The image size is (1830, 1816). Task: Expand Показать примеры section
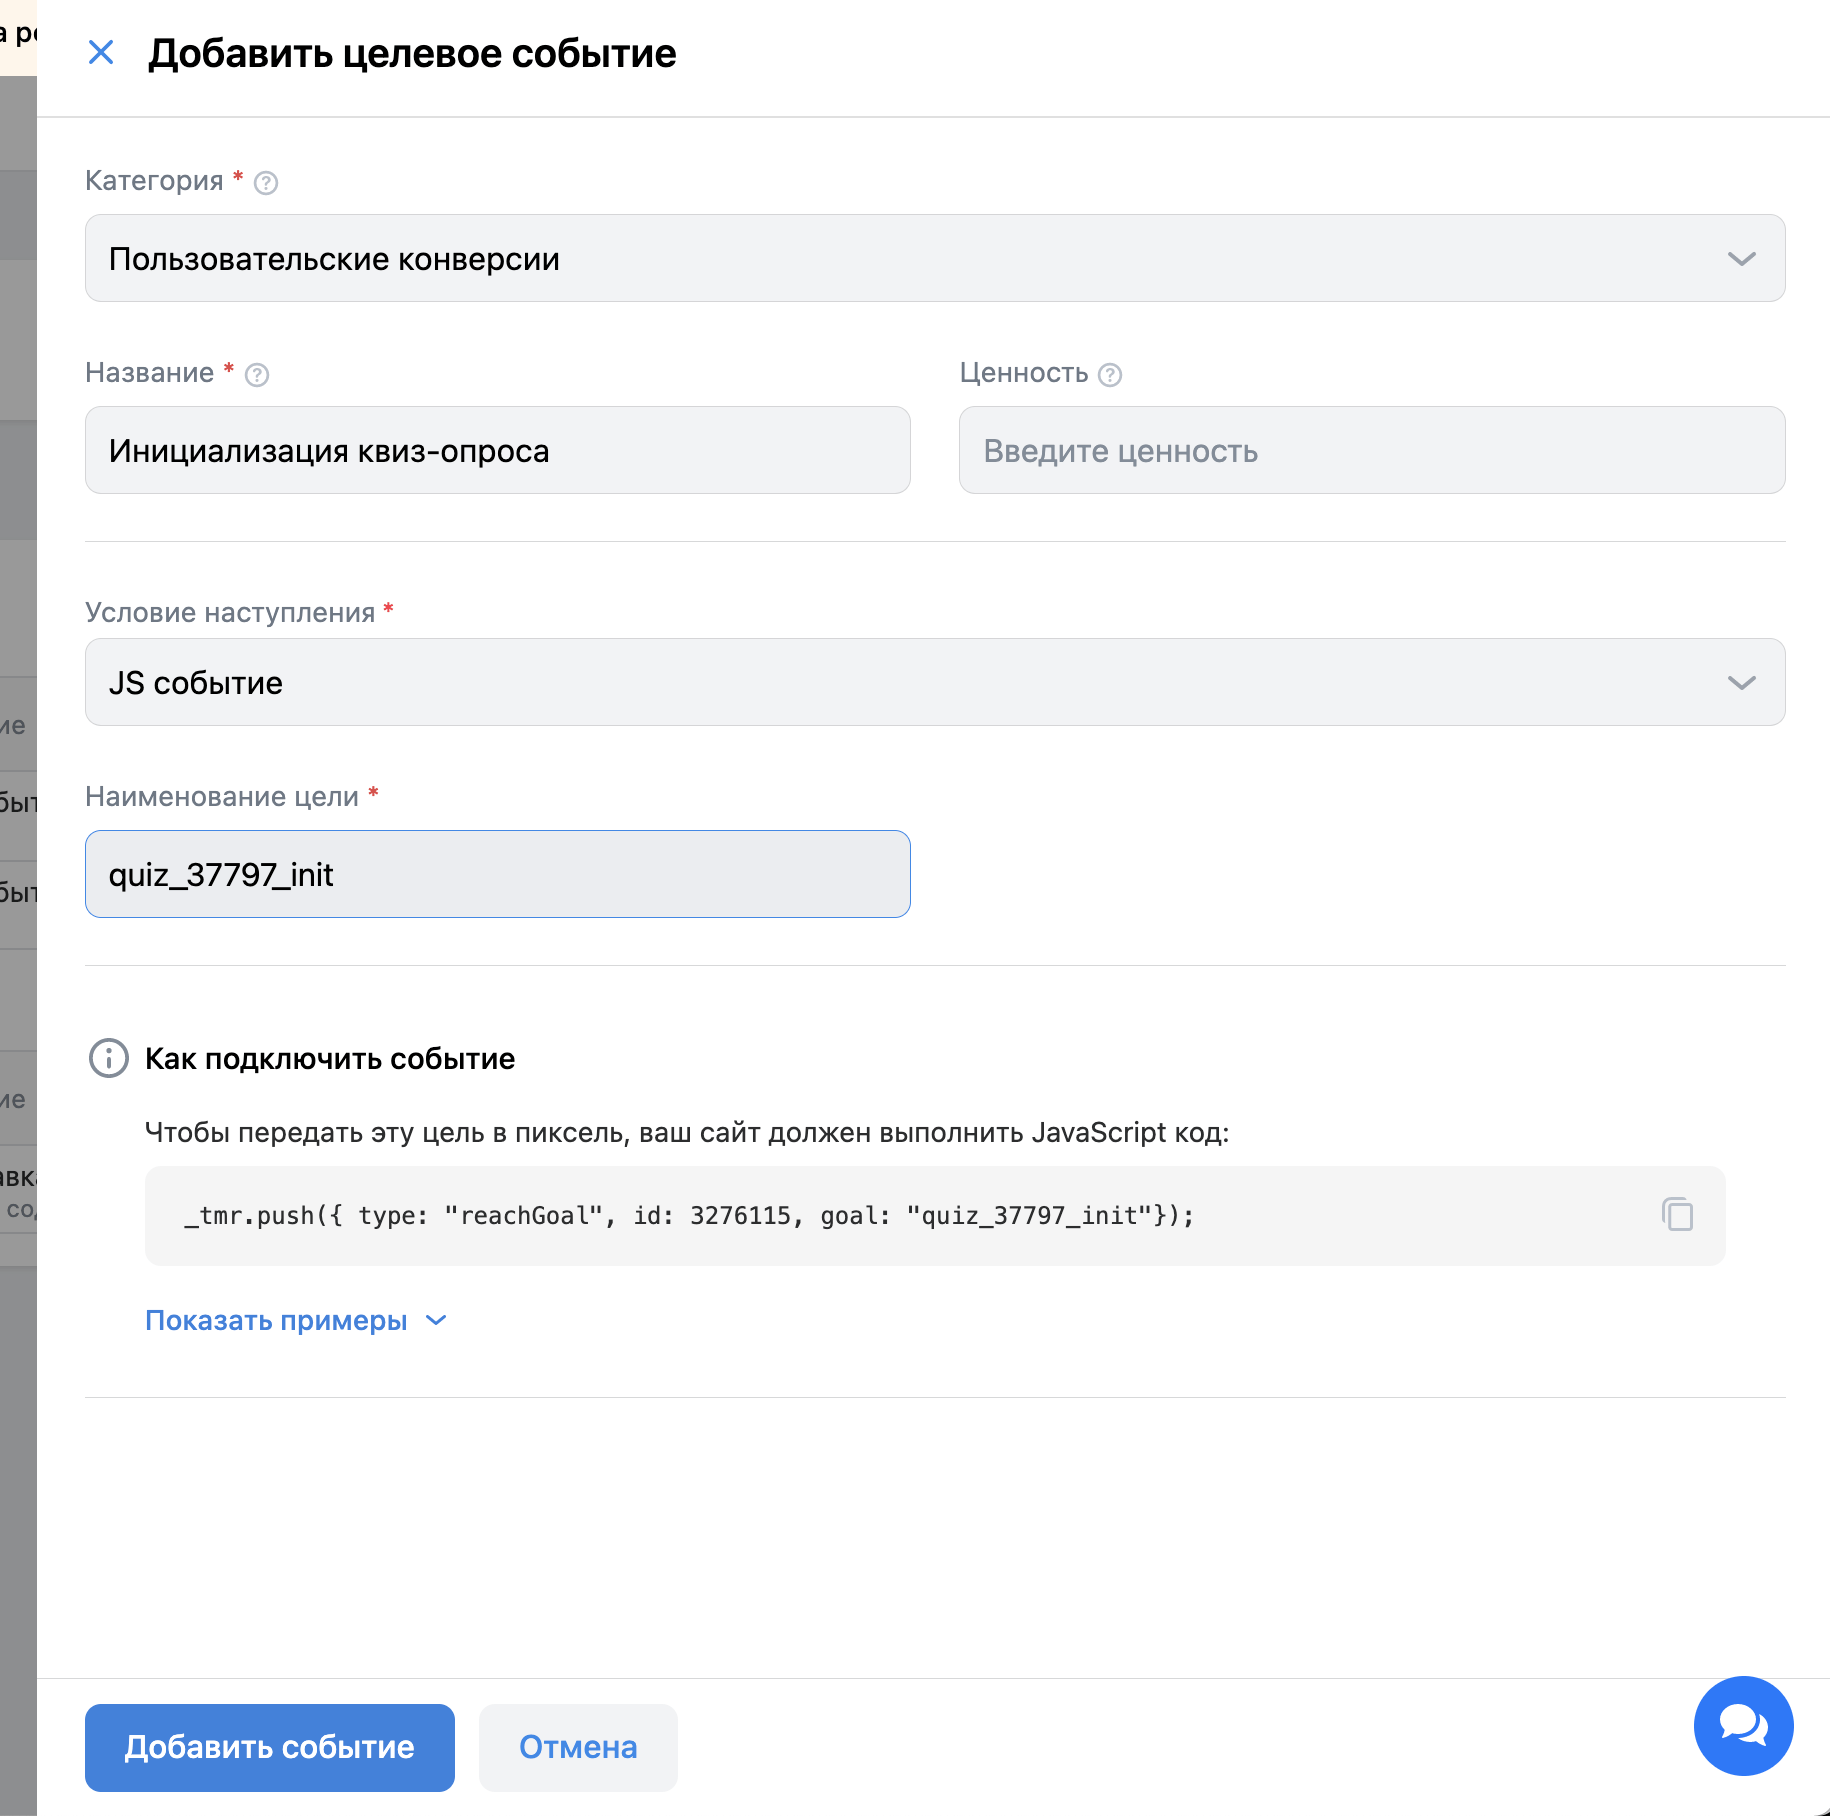coord(296,1321)
